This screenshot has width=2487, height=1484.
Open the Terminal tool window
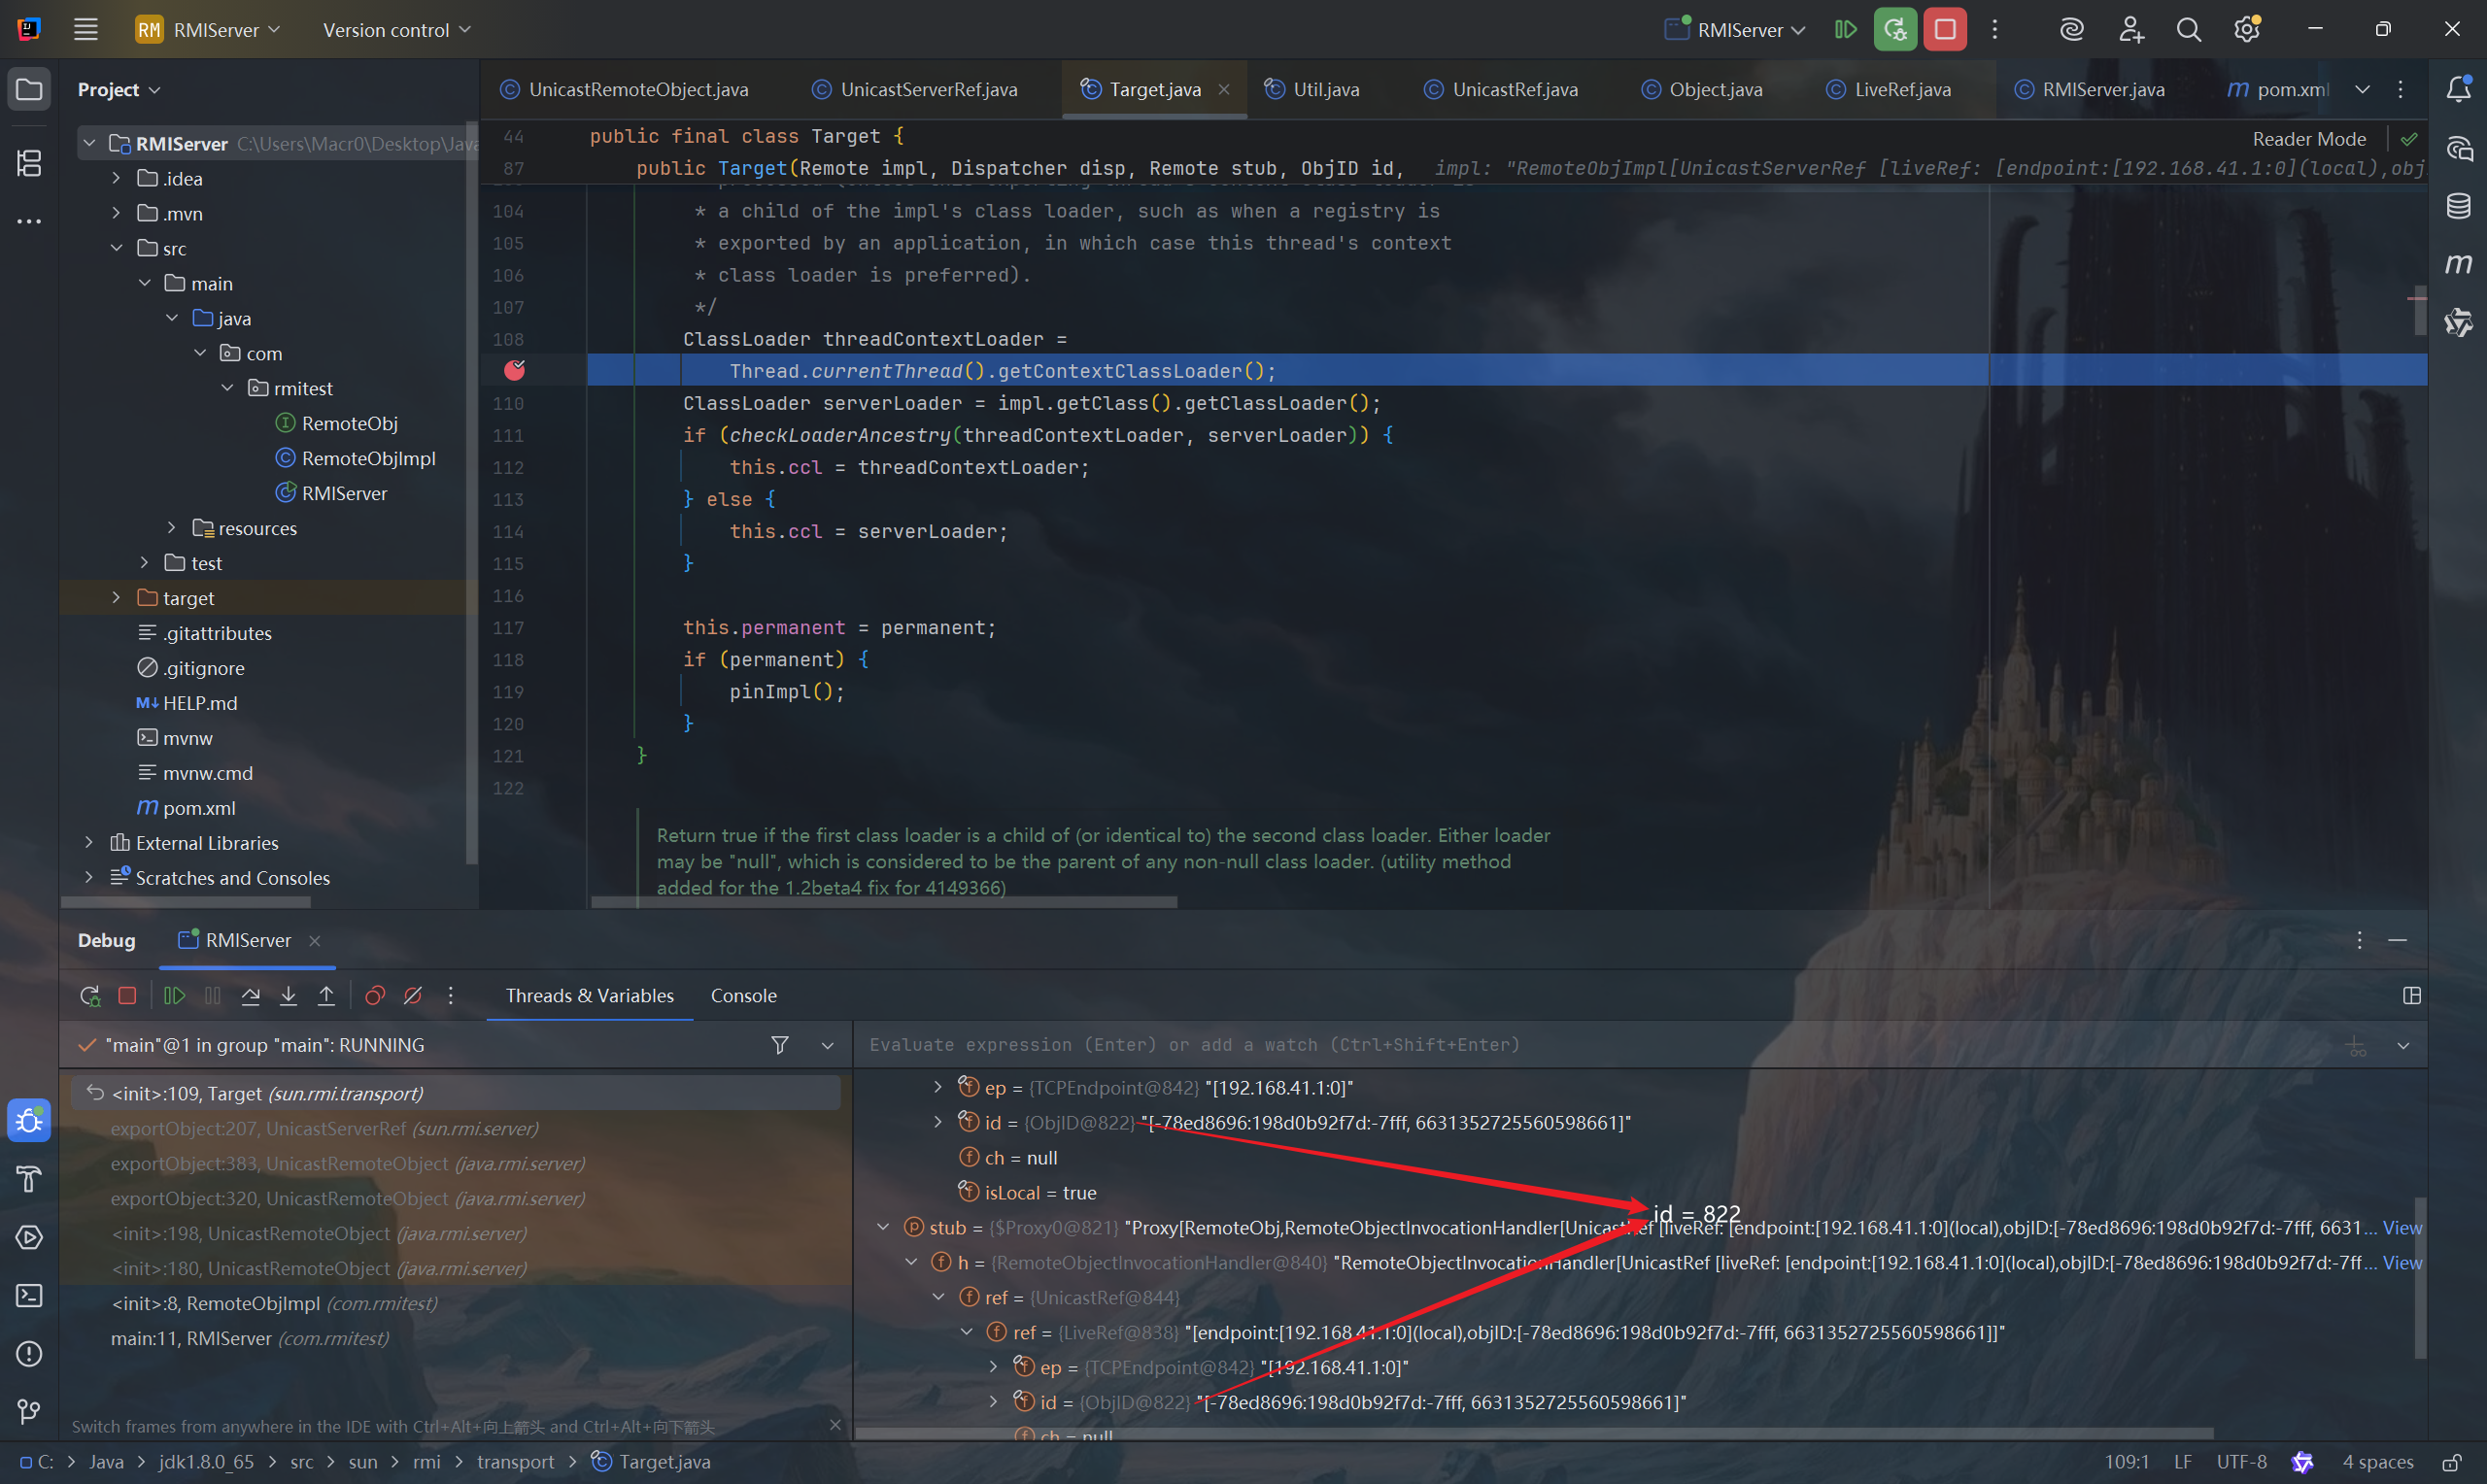tap(29, 1296)
